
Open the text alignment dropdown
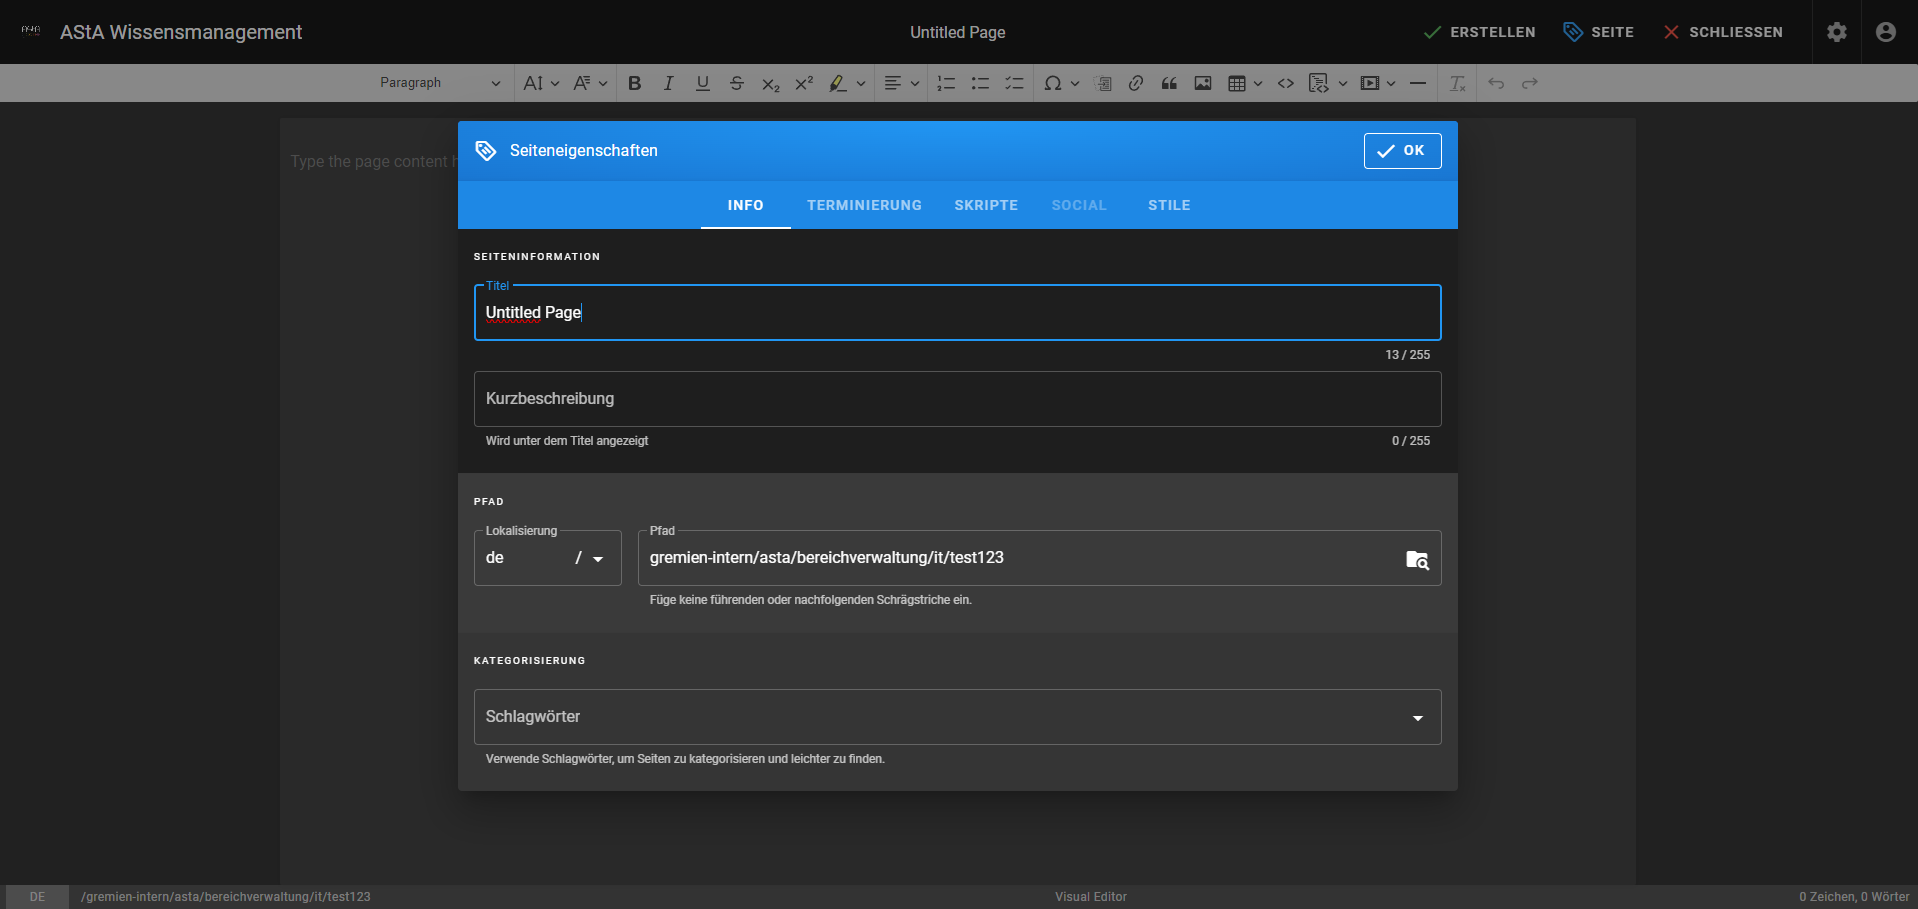click(x=902, y=83)
